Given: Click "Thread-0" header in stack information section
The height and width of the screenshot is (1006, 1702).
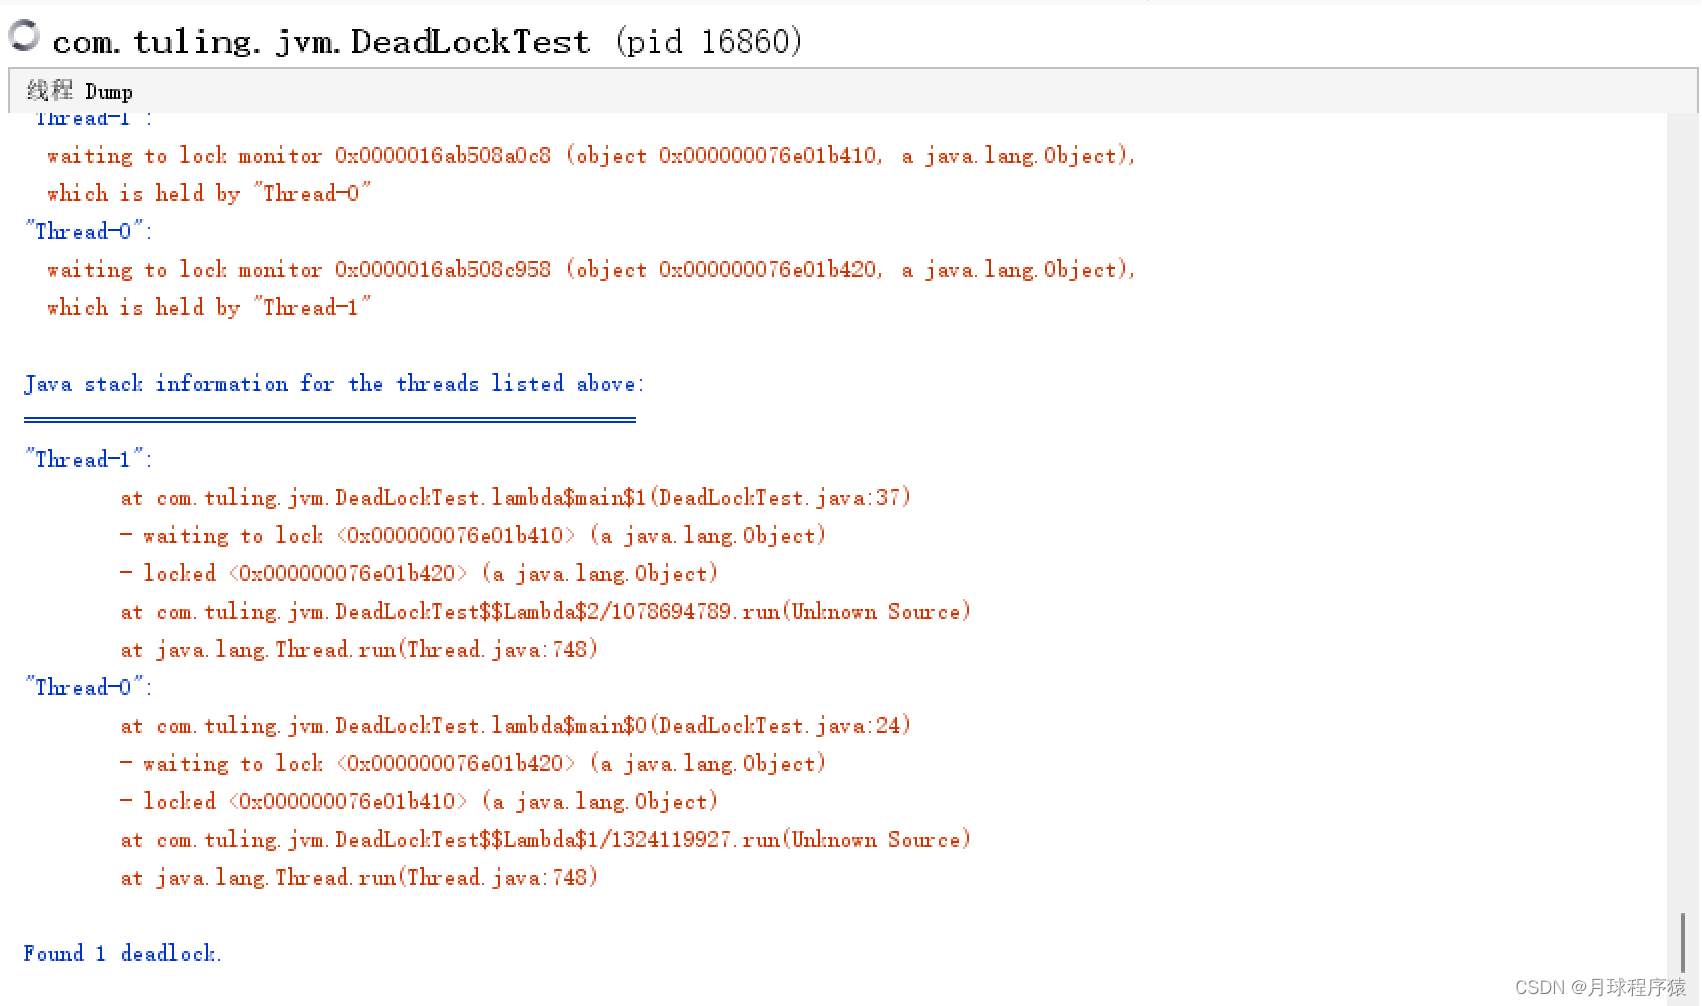Looking at the screenshot, I should (89, 688).
